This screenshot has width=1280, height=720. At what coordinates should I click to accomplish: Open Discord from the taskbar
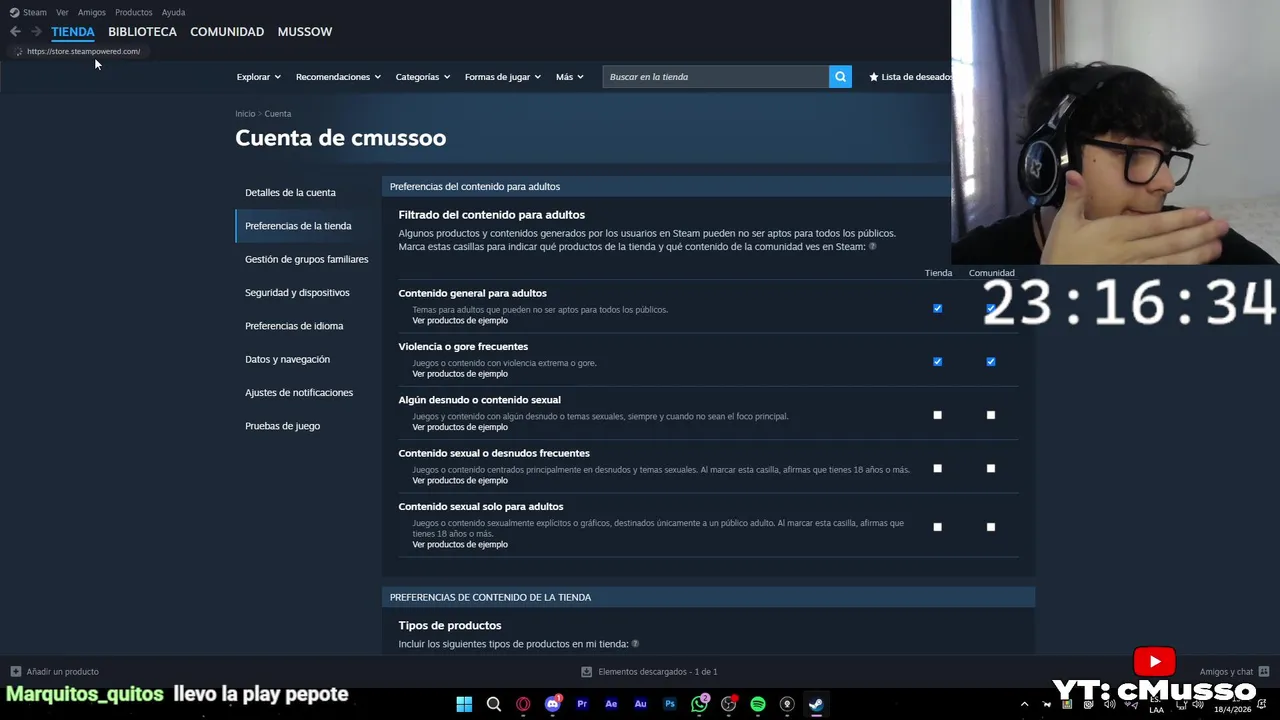552,704
